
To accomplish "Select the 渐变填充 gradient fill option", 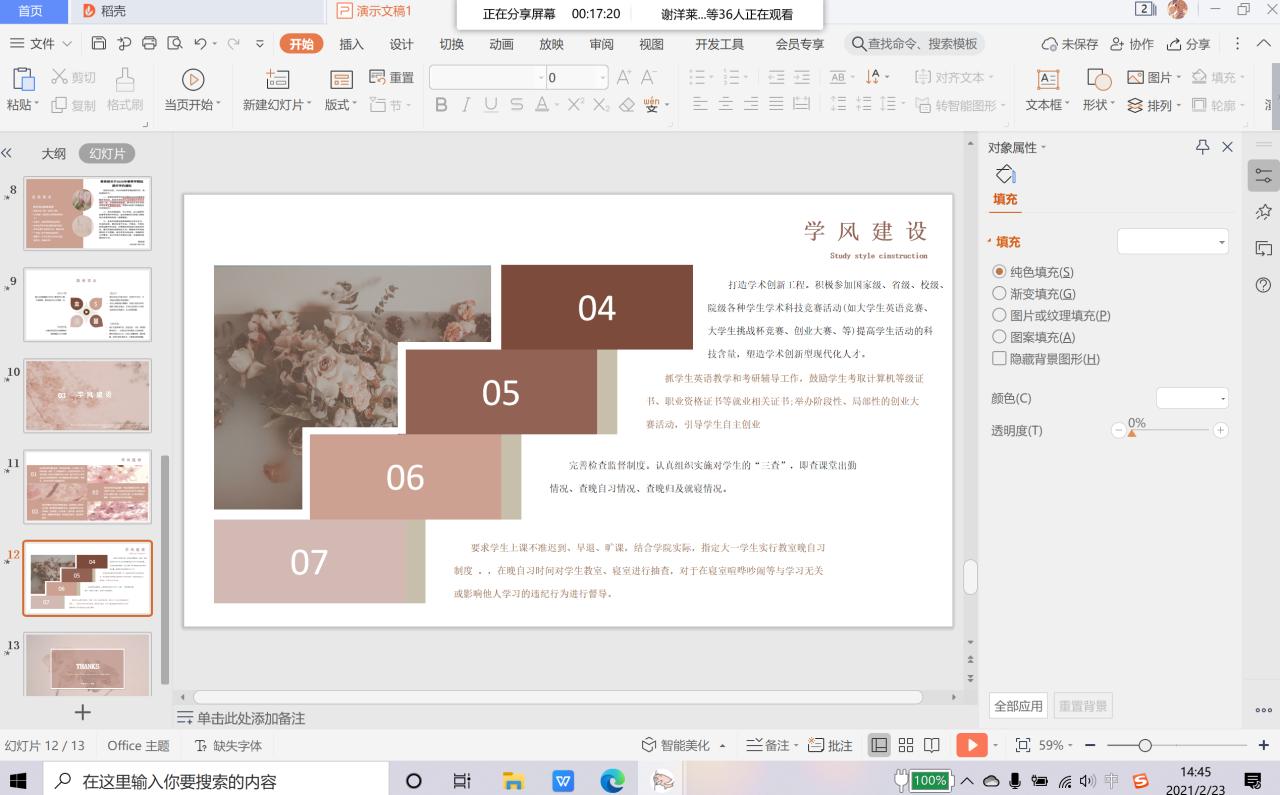I will 999,294.
